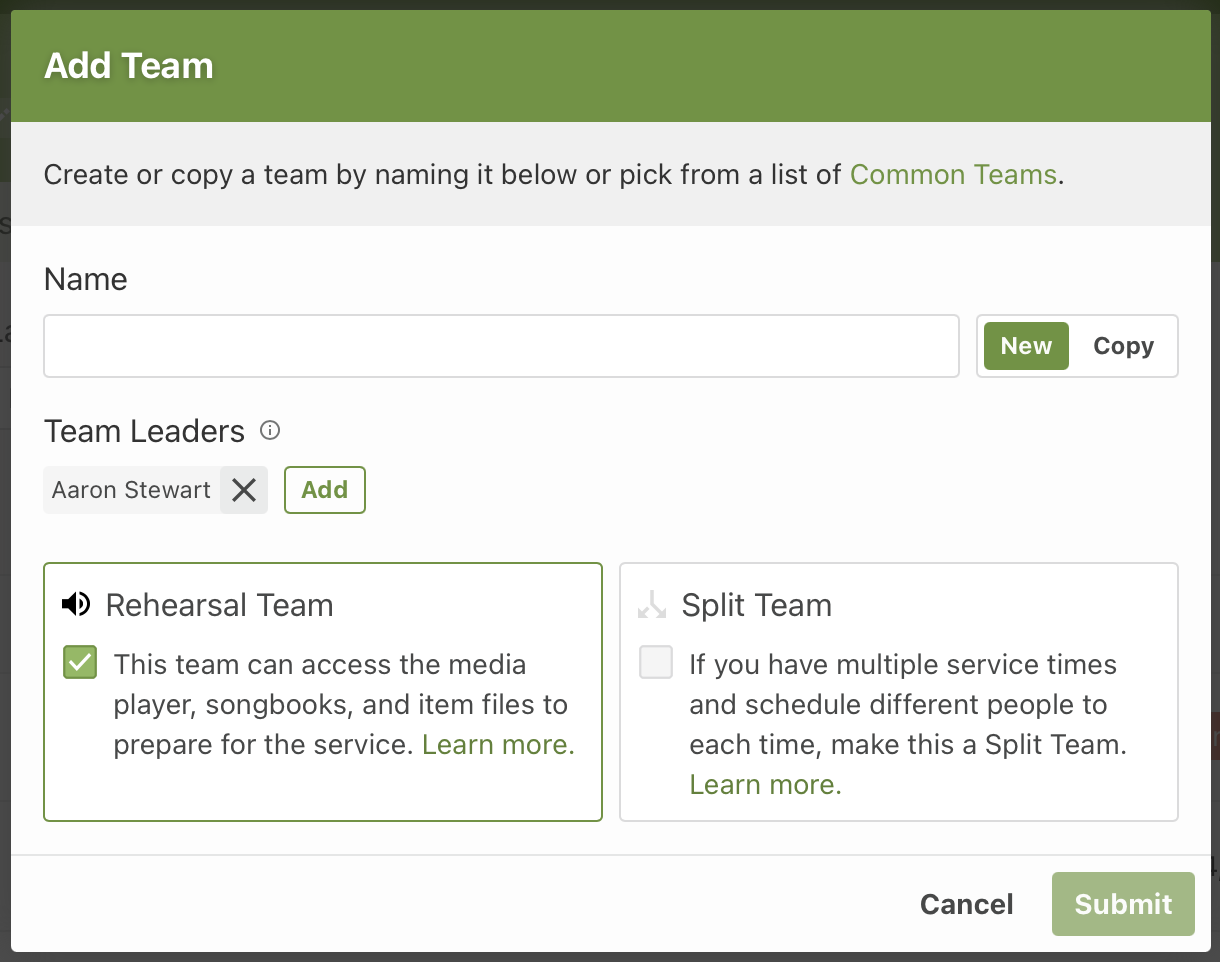
Task: Switch to Copy team mode
Action: [x=1123, y=346]
